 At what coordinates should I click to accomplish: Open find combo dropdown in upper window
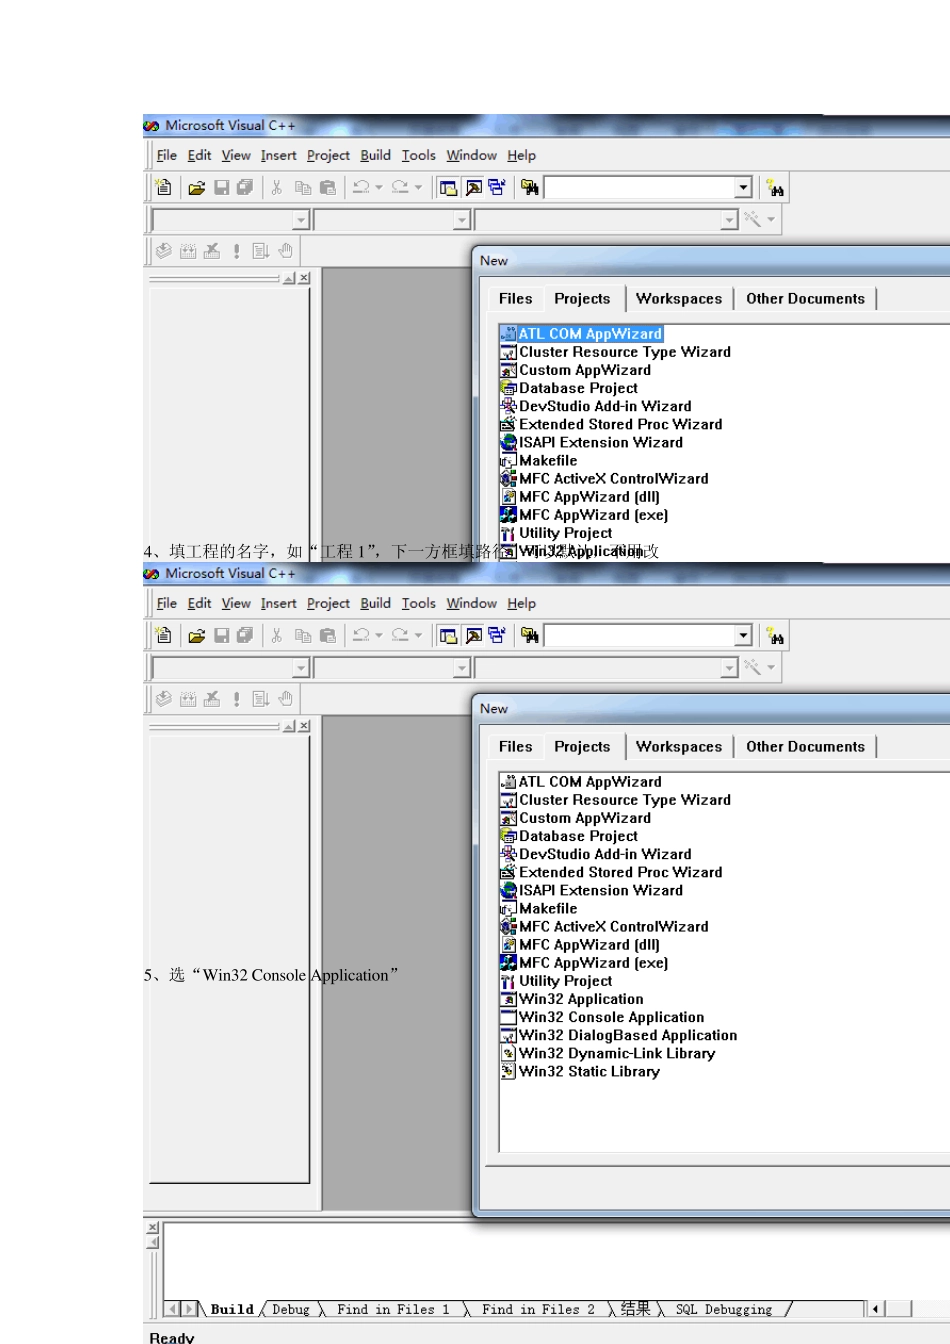743,188
